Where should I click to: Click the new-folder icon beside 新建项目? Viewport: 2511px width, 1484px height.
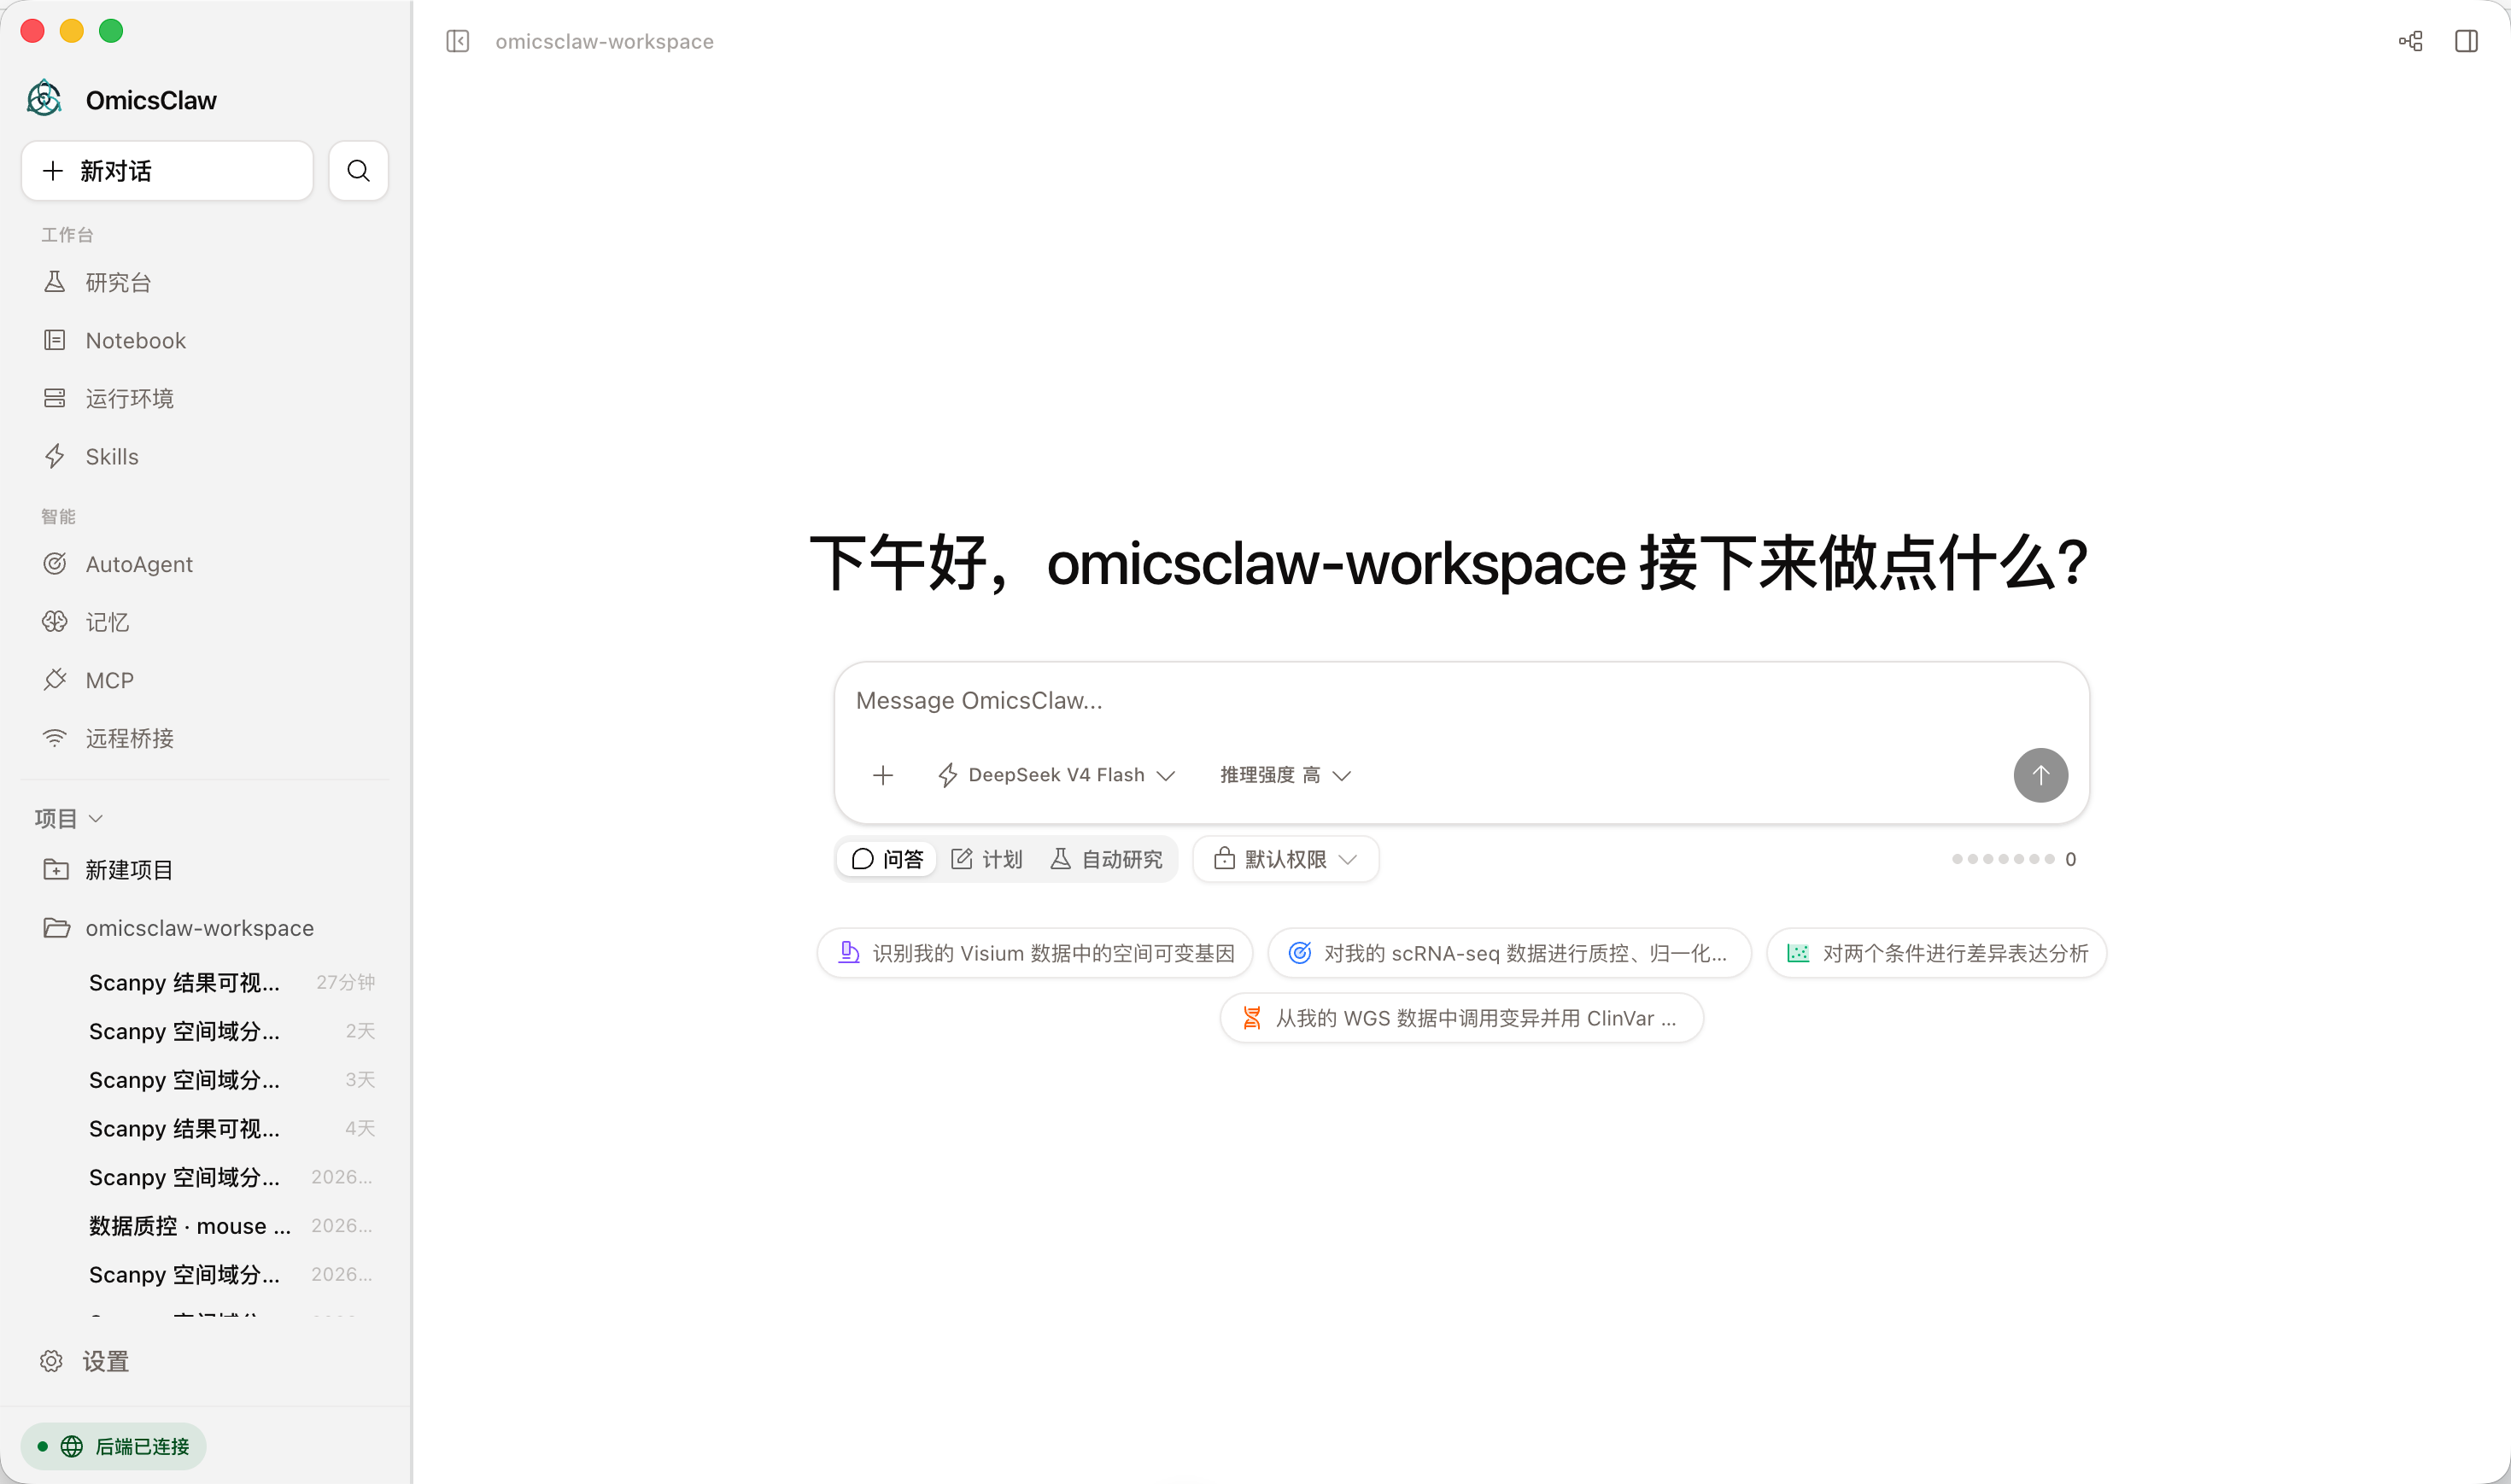click(56, 869)
